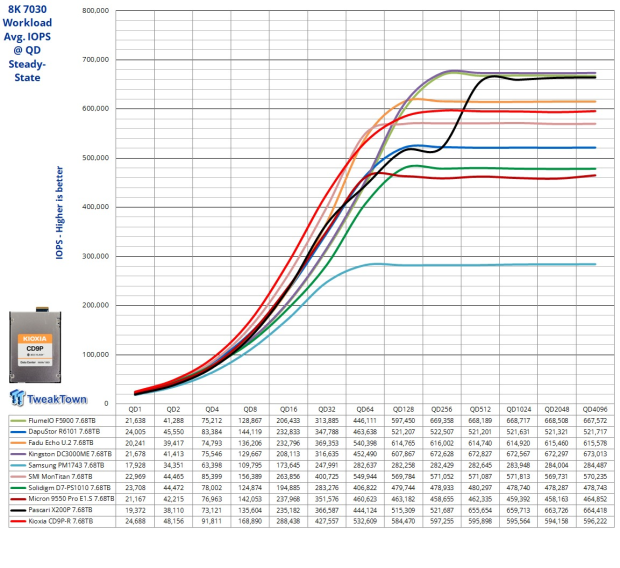The width and height of the screenshot is (620, 568).
Task: Click the Kioxia CD9P drive photo
Action: (35, 345)
